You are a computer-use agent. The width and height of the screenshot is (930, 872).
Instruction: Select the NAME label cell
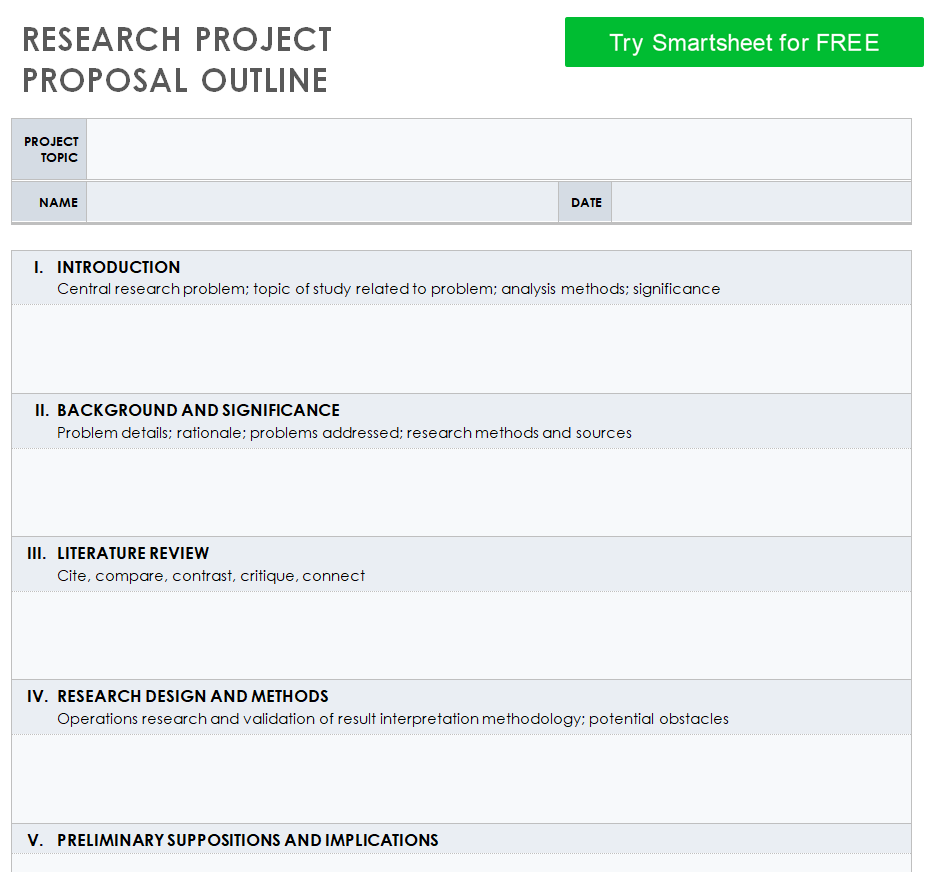pyautogui.click(x=58, y=202)
